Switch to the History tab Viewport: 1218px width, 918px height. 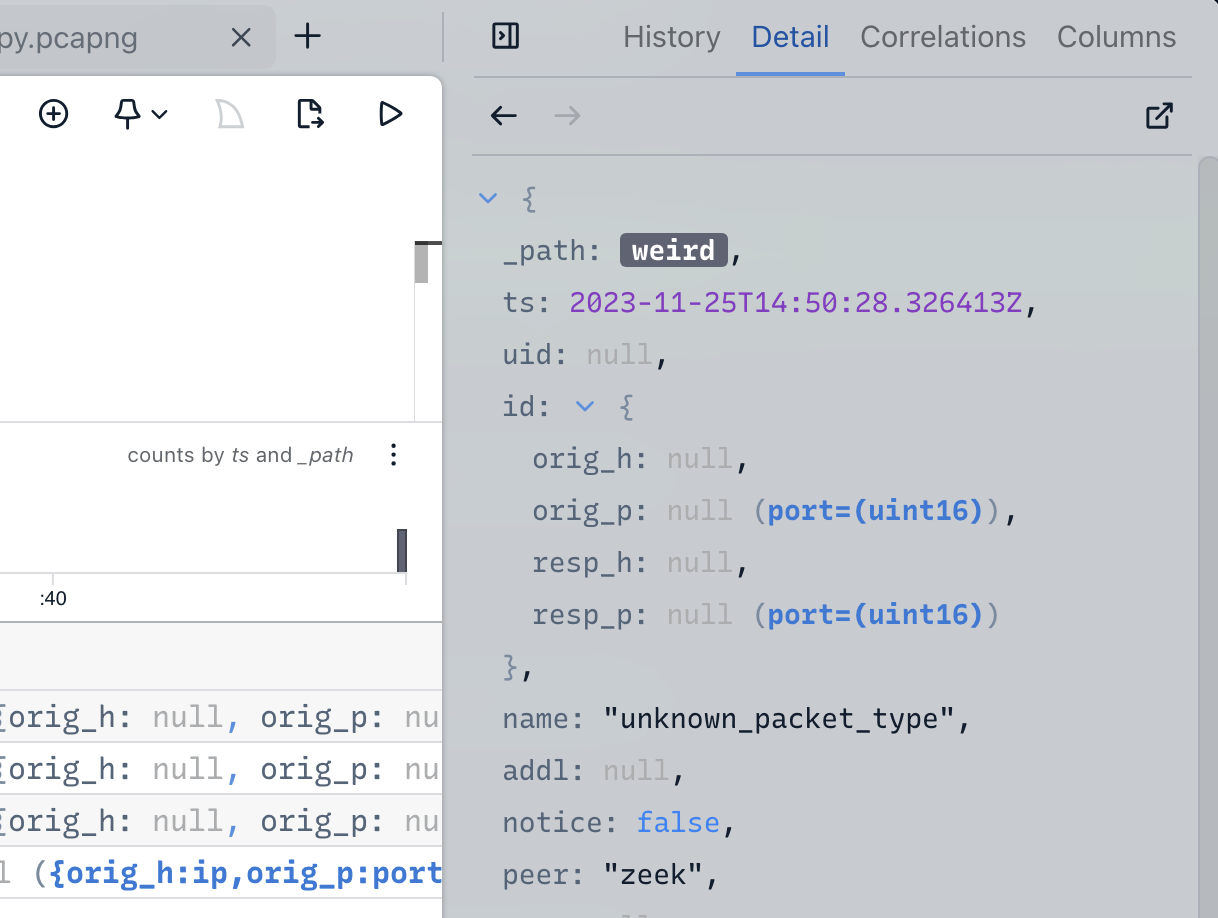(x=672, y=37)
